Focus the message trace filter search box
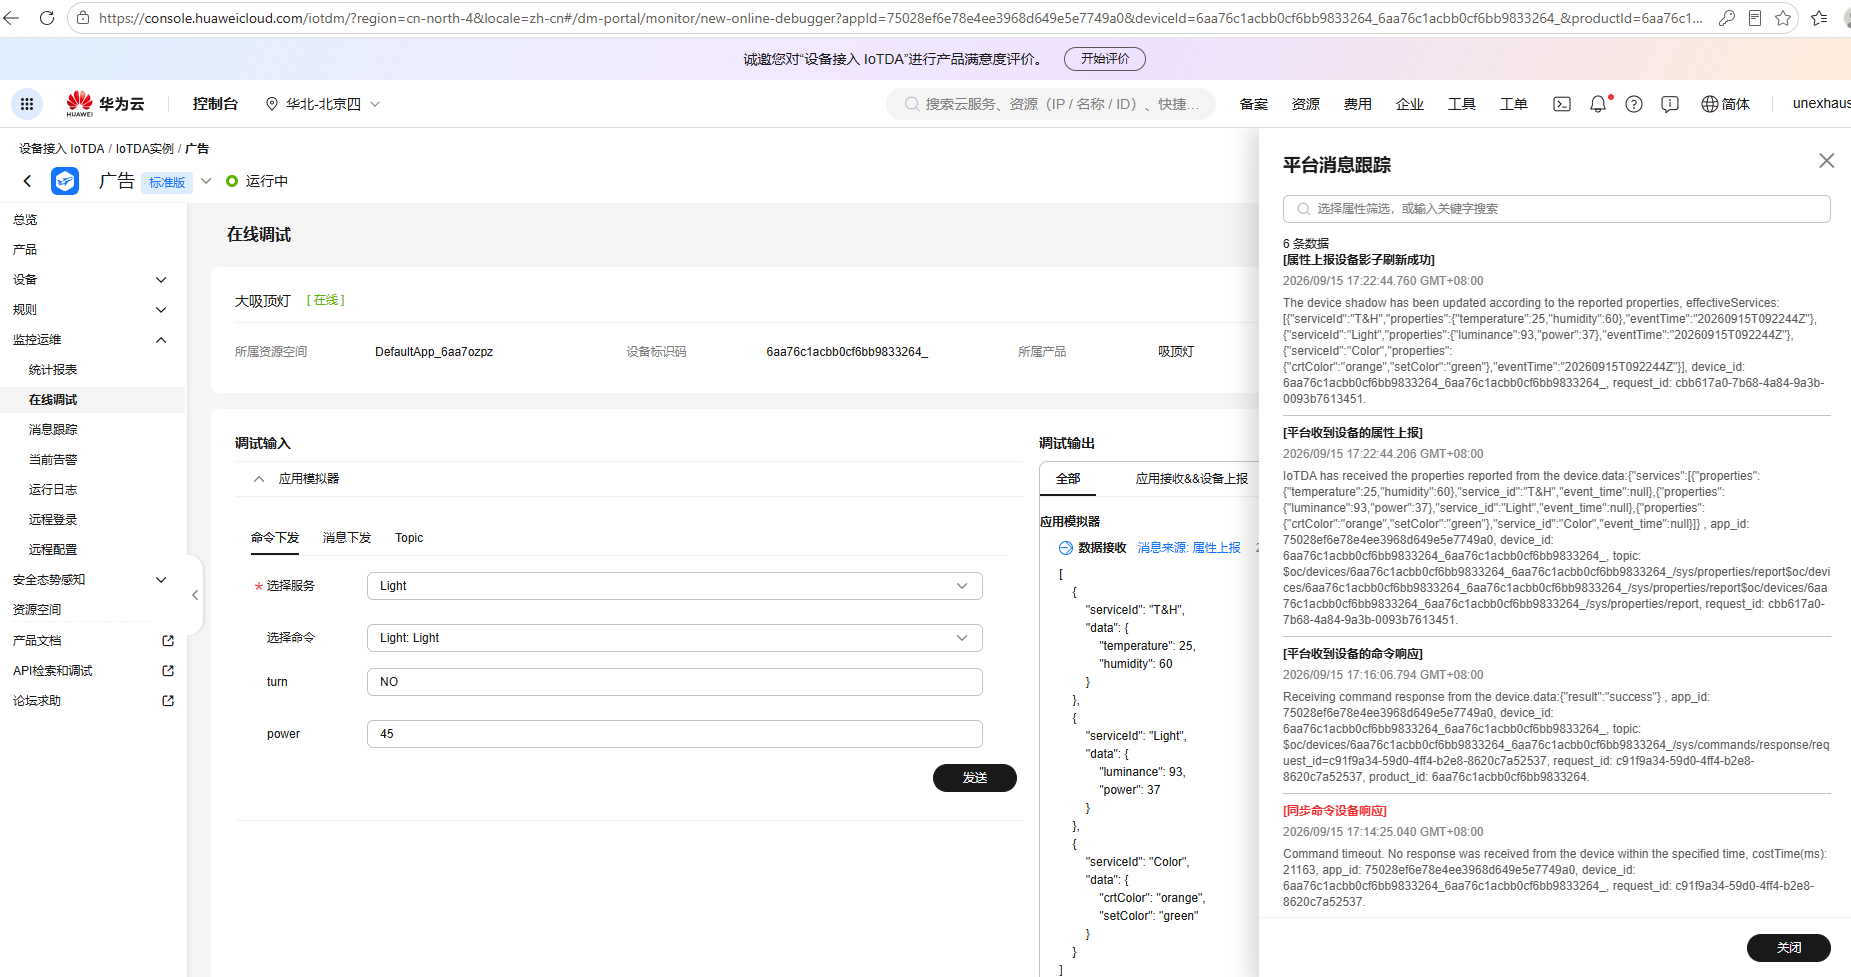Image resolution: width=1851 pixels, height=977 pixels. (x=1557, y=209)
